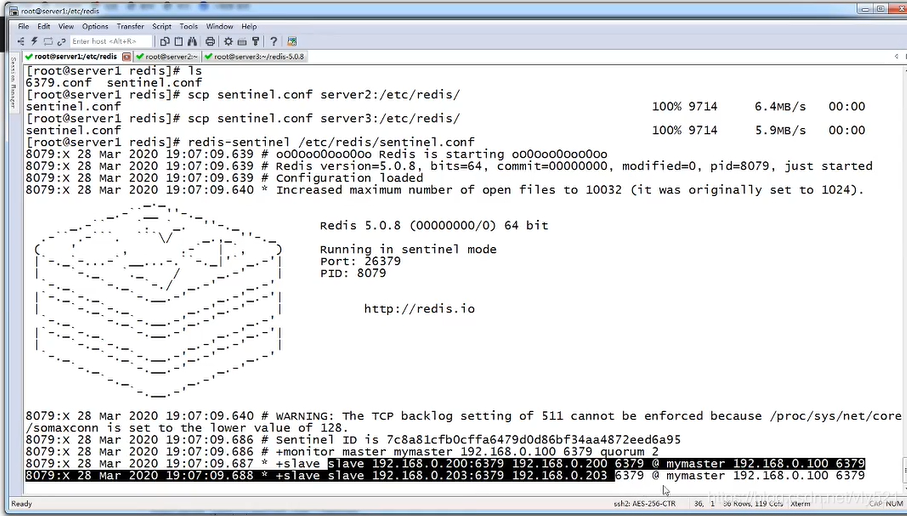Click the 'Redis 5.0.8 (00000000/0) 64 bit' line
Screen dimensions: 907x516
pos(434,226)
